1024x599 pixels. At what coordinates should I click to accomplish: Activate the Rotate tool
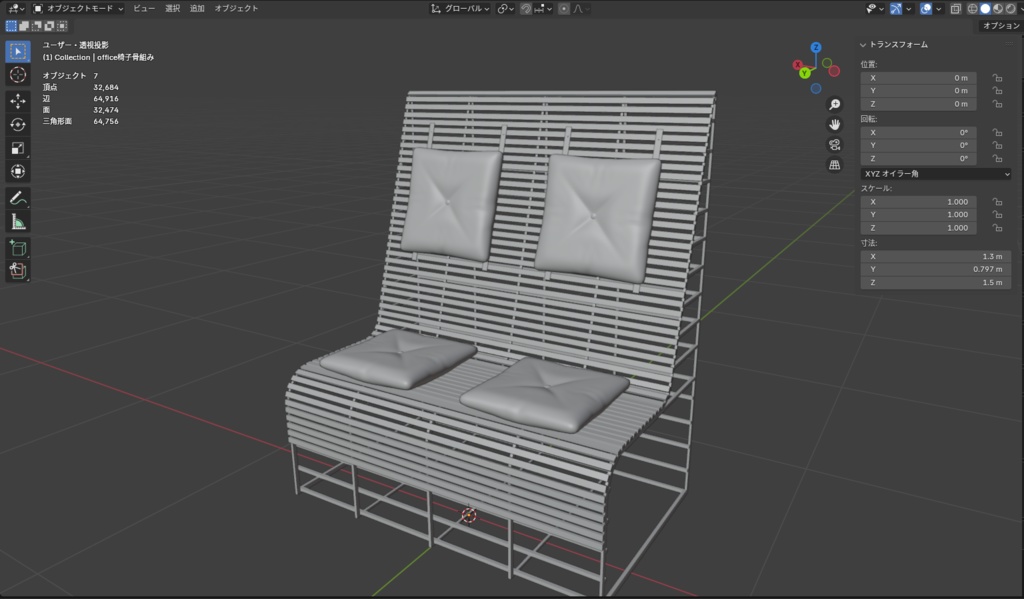pyautogui.click(x=18, y=124)
